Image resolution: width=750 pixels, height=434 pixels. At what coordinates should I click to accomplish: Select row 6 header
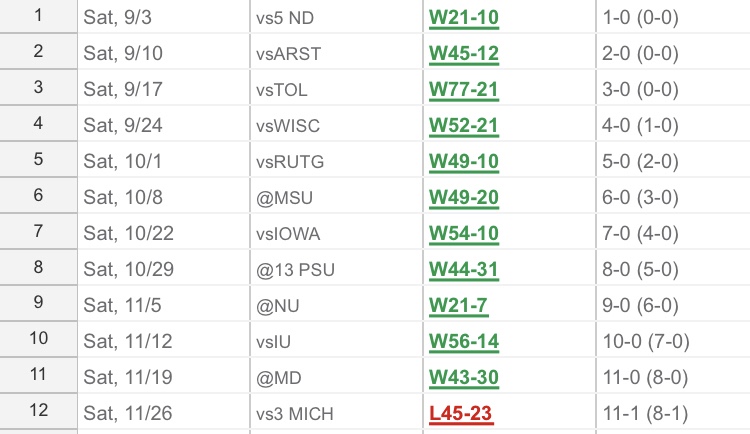pos(38,196)
